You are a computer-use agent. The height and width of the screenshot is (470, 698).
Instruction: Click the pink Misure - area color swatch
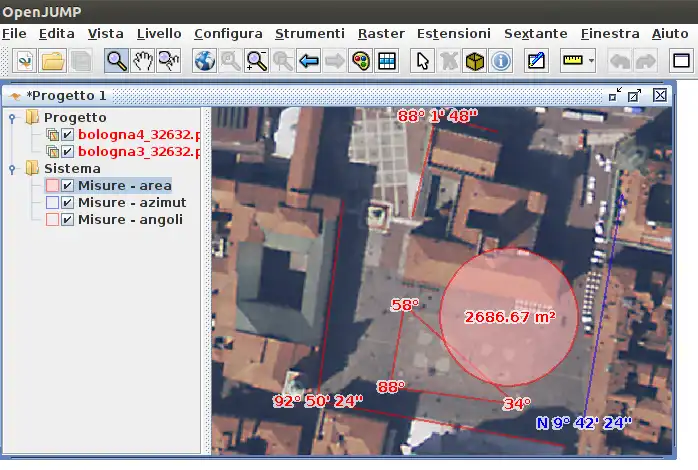point(52,186)
